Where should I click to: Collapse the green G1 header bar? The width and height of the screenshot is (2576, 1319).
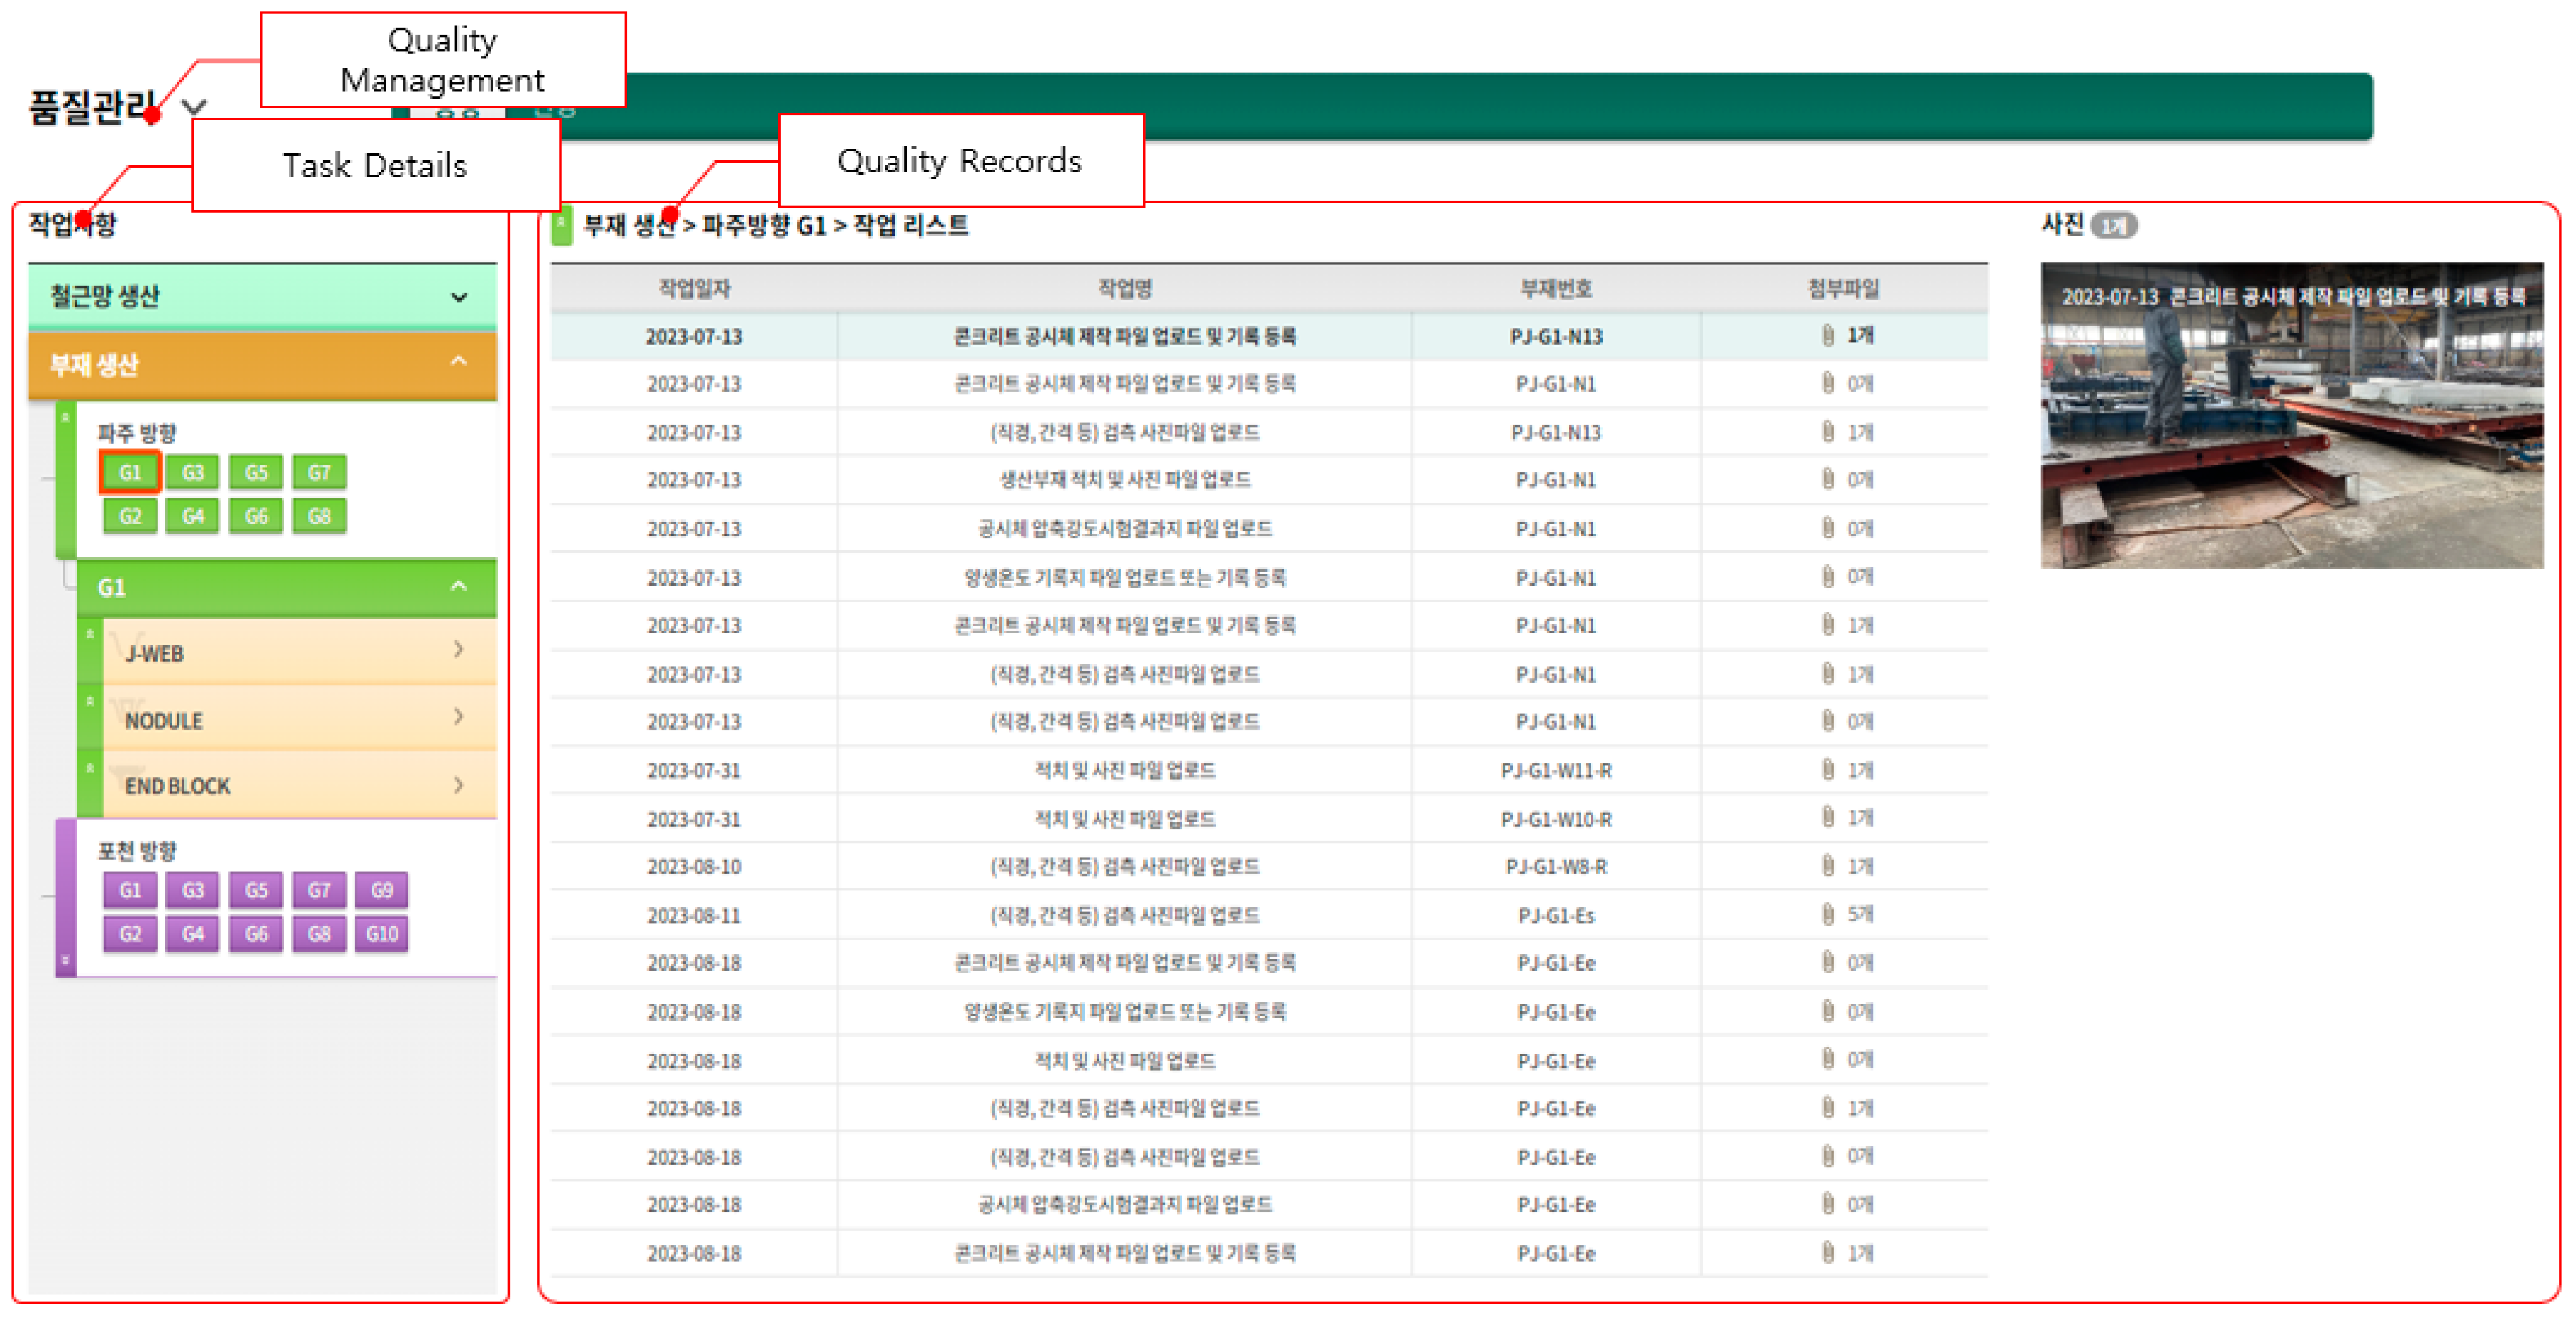[459, 586]
